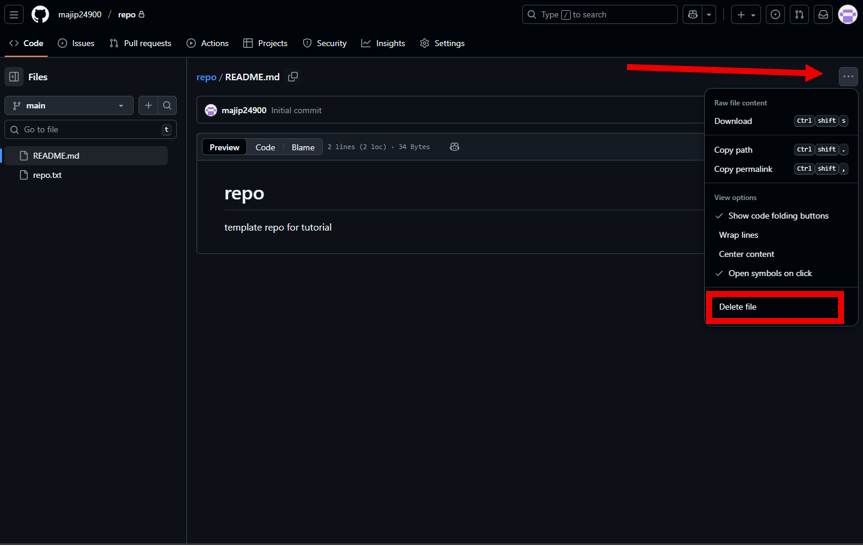
Task: Open majip24900 owner link in header
Action: click(x=80, y=14)
